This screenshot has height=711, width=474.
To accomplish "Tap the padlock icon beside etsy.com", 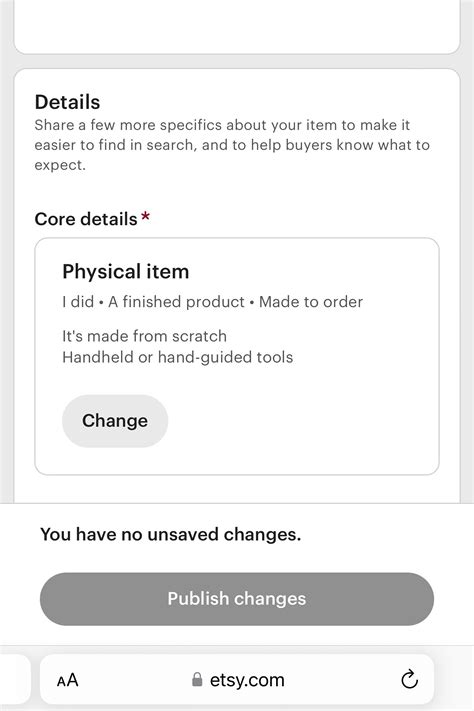I will tap(197, 680).
